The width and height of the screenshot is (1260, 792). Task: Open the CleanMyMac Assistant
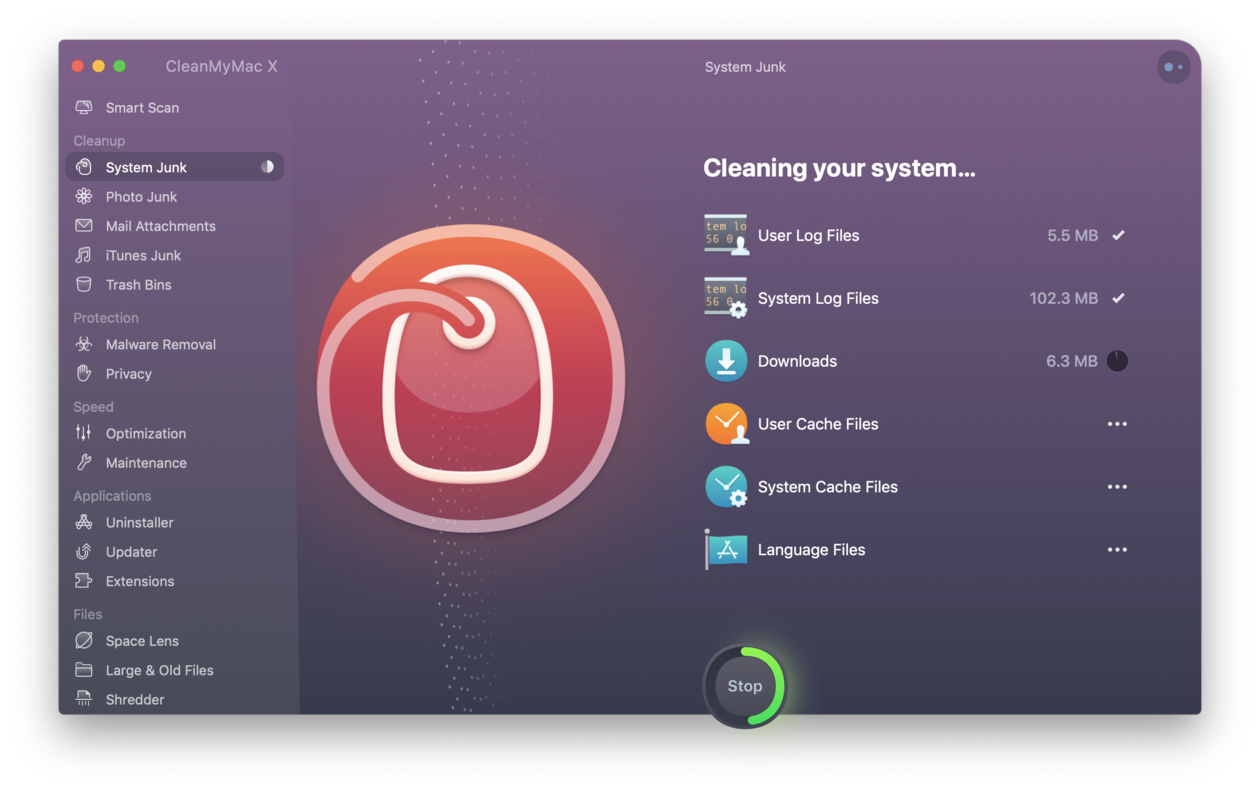coord(1173,66)
